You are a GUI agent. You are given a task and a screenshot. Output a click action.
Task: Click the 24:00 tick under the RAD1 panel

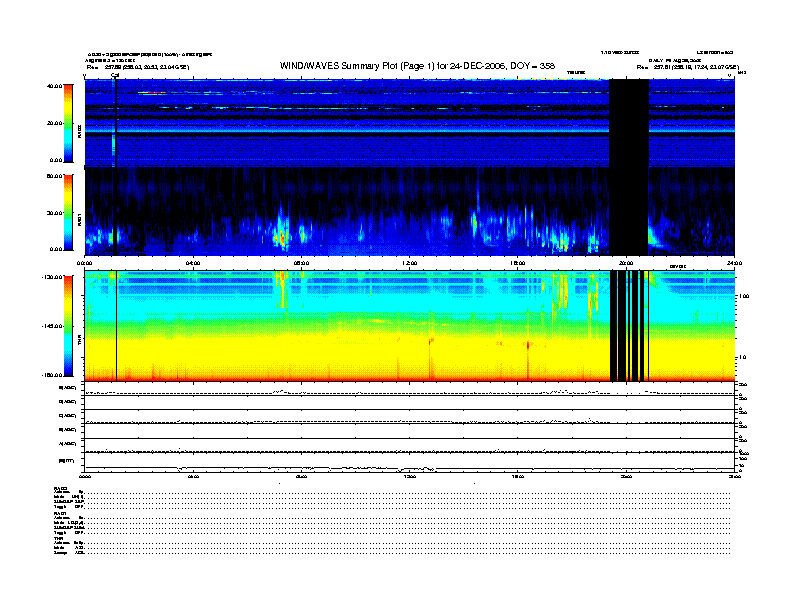pyautogui.click(x=734, y=263)
